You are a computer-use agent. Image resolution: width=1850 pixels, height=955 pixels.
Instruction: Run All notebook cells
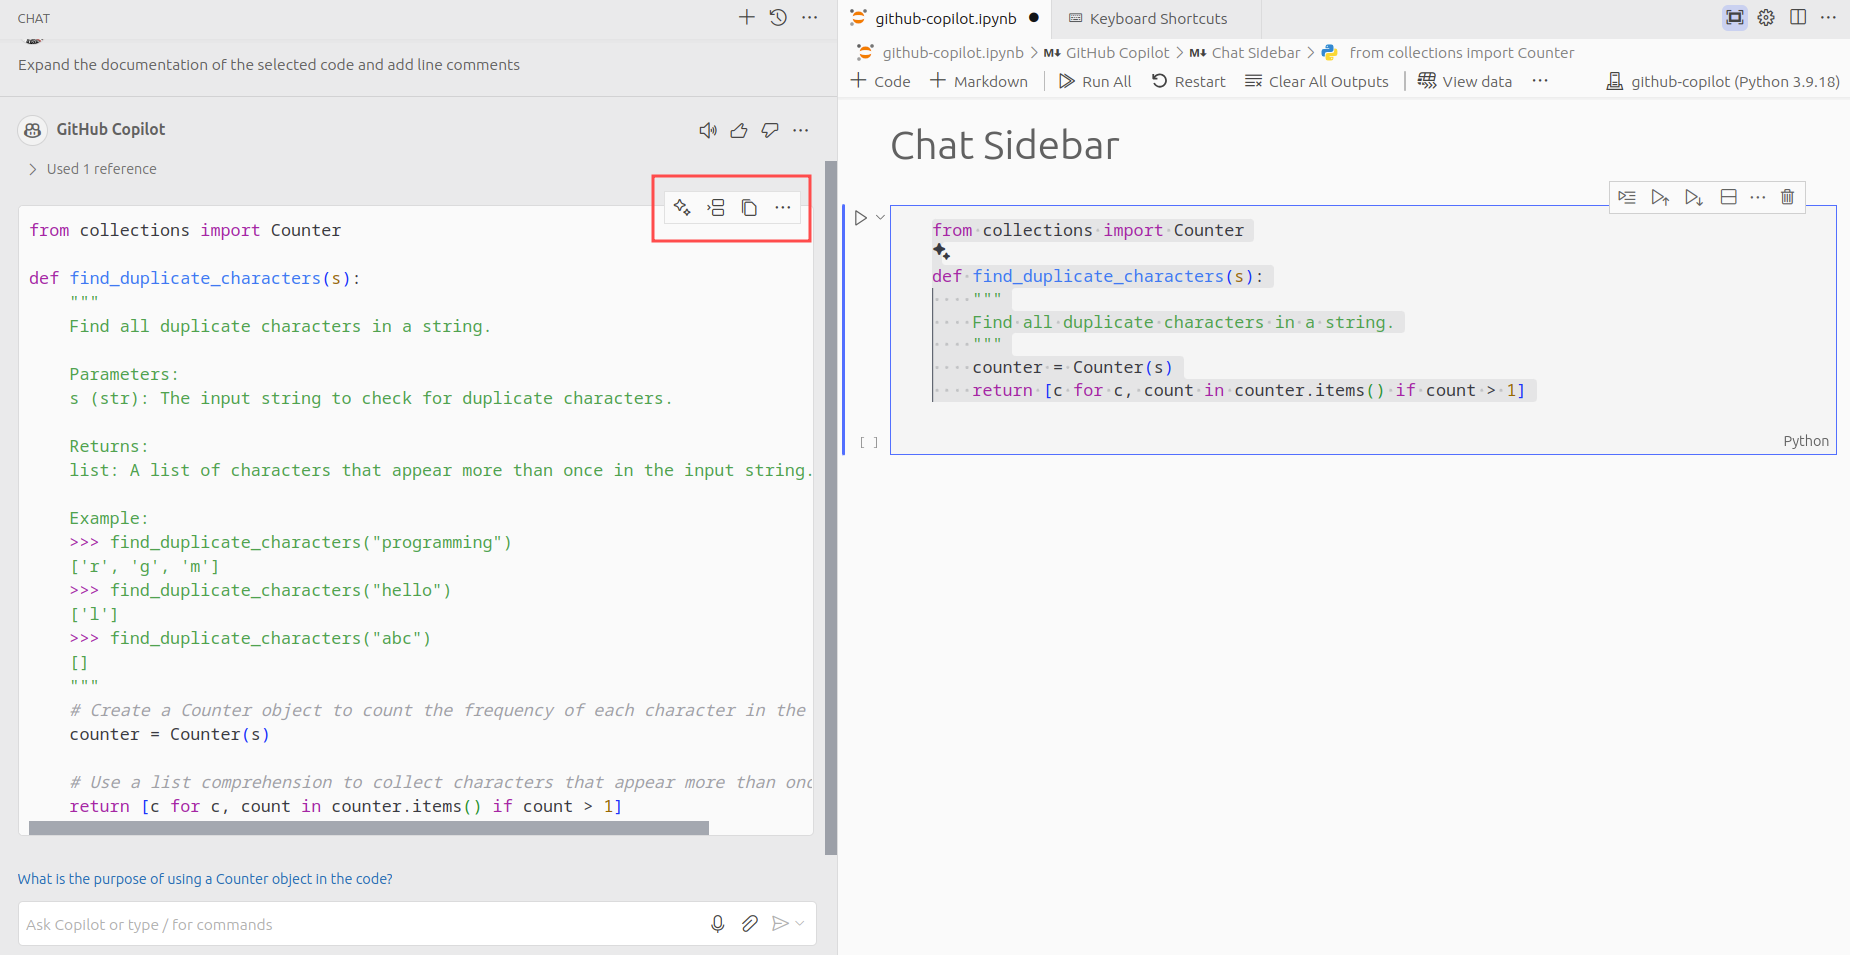[1095, 81]
